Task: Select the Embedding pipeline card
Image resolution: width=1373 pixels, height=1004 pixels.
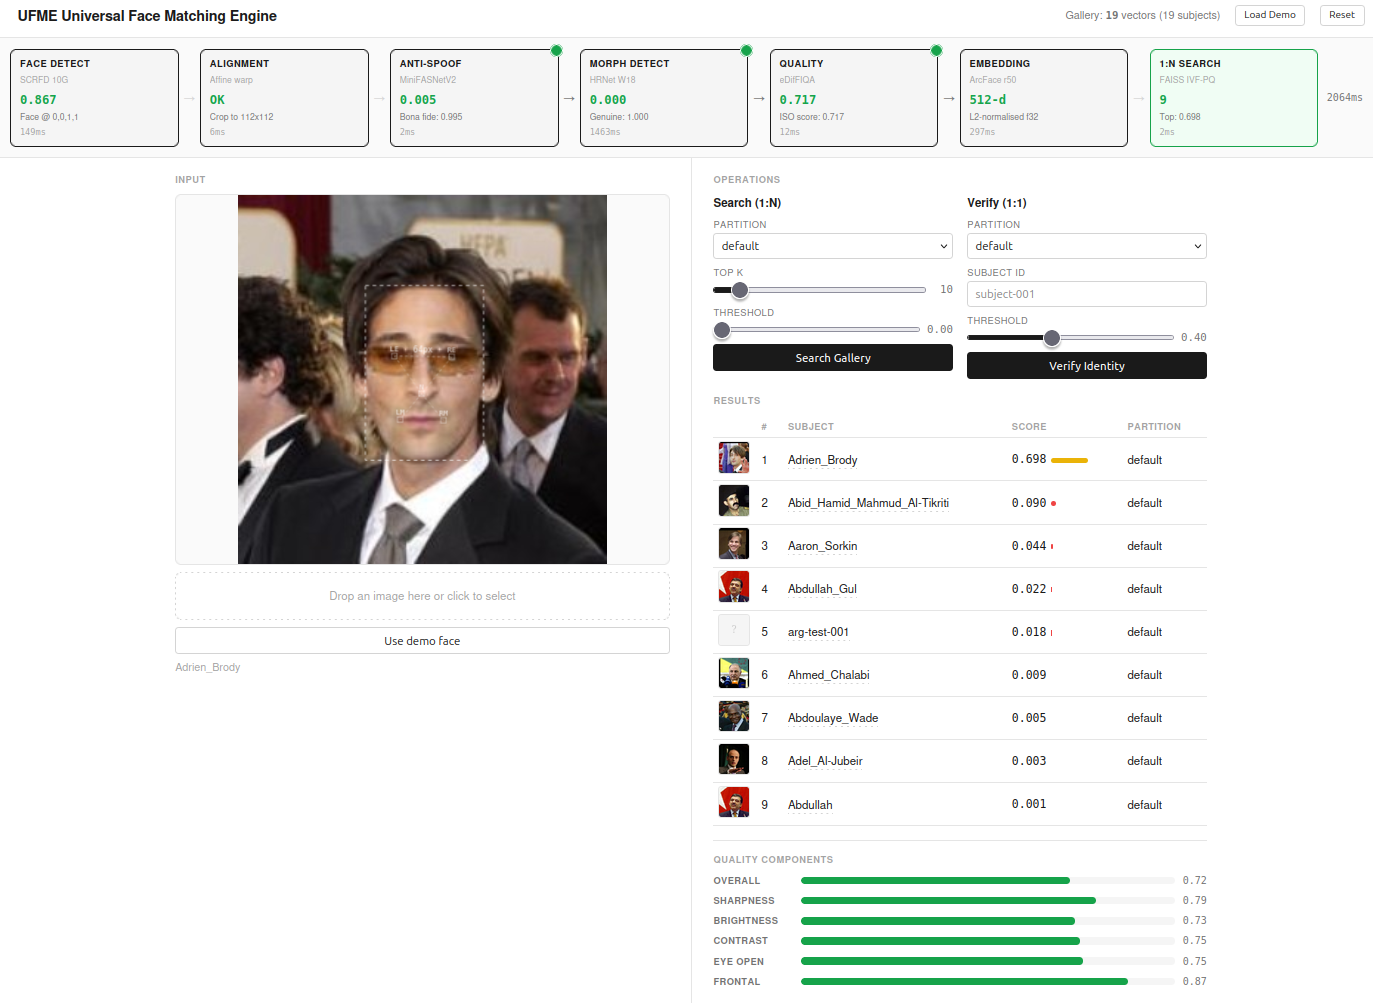Action: pos(1044,98)
